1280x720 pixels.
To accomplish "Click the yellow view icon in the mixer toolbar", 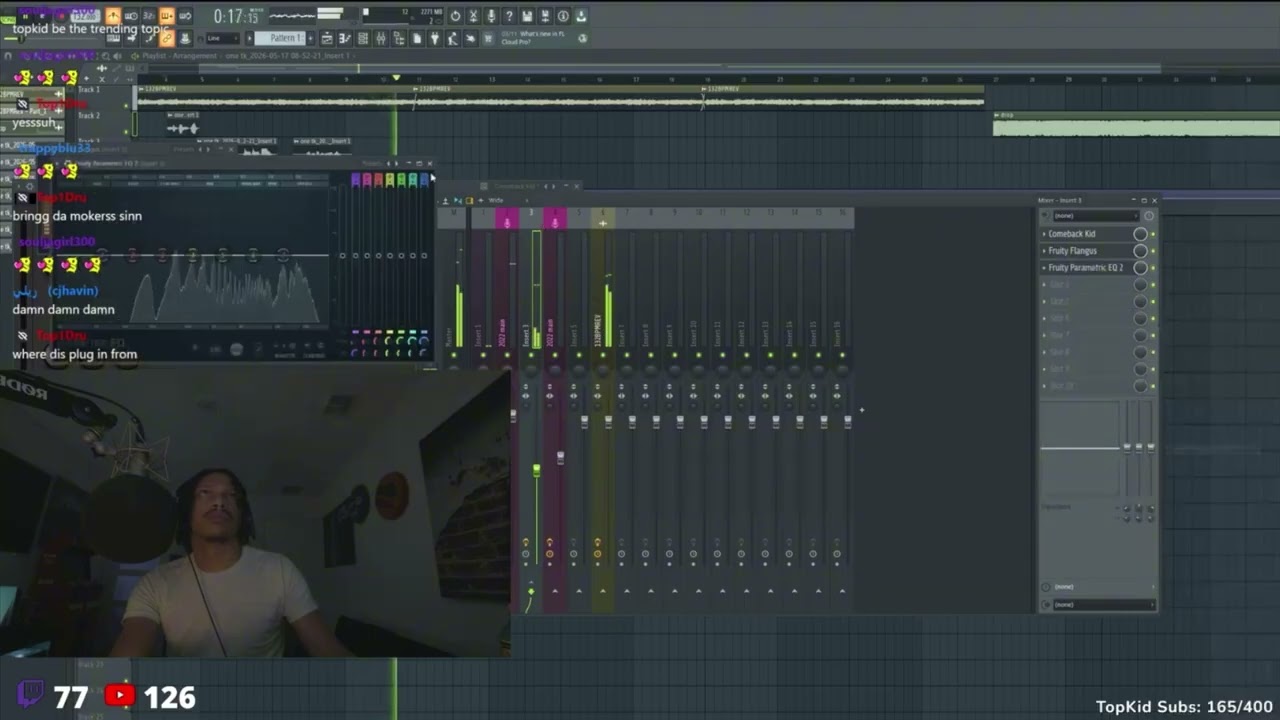I will tap(470, 200).
